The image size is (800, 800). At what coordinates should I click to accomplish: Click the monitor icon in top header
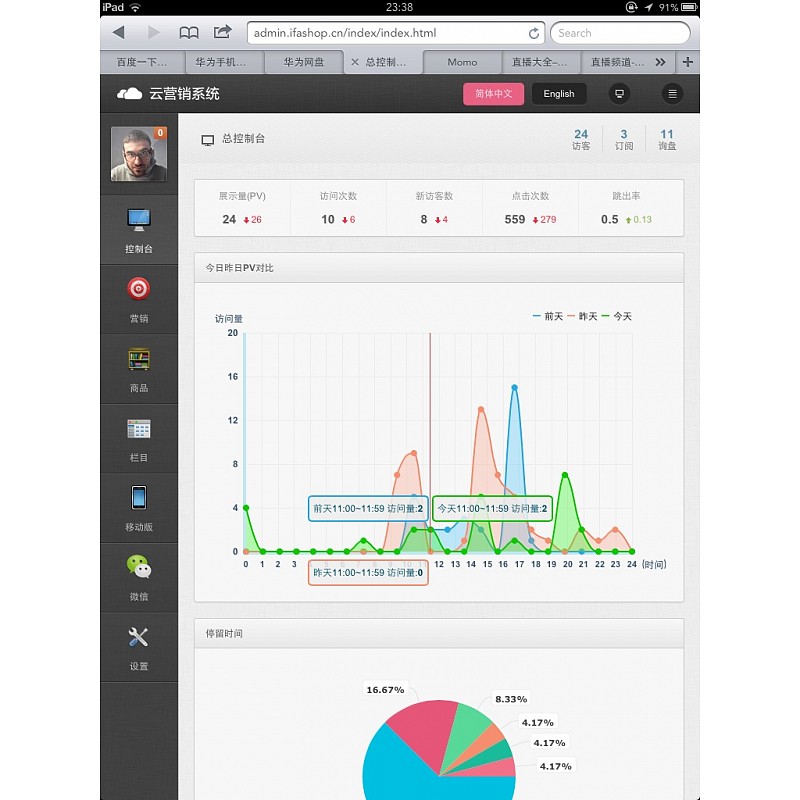point(620,94)
